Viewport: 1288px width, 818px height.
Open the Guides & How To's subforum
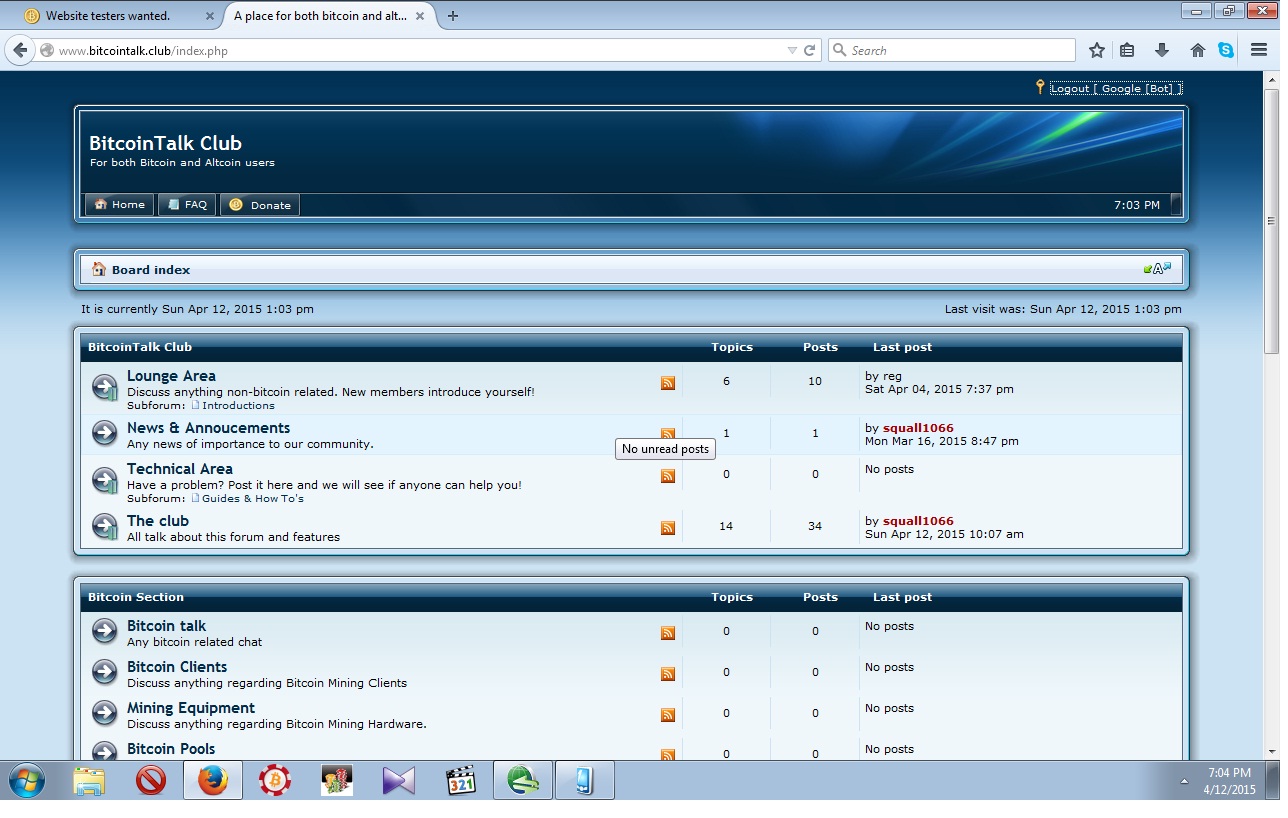pyautogui.click(x=253, y=499)
